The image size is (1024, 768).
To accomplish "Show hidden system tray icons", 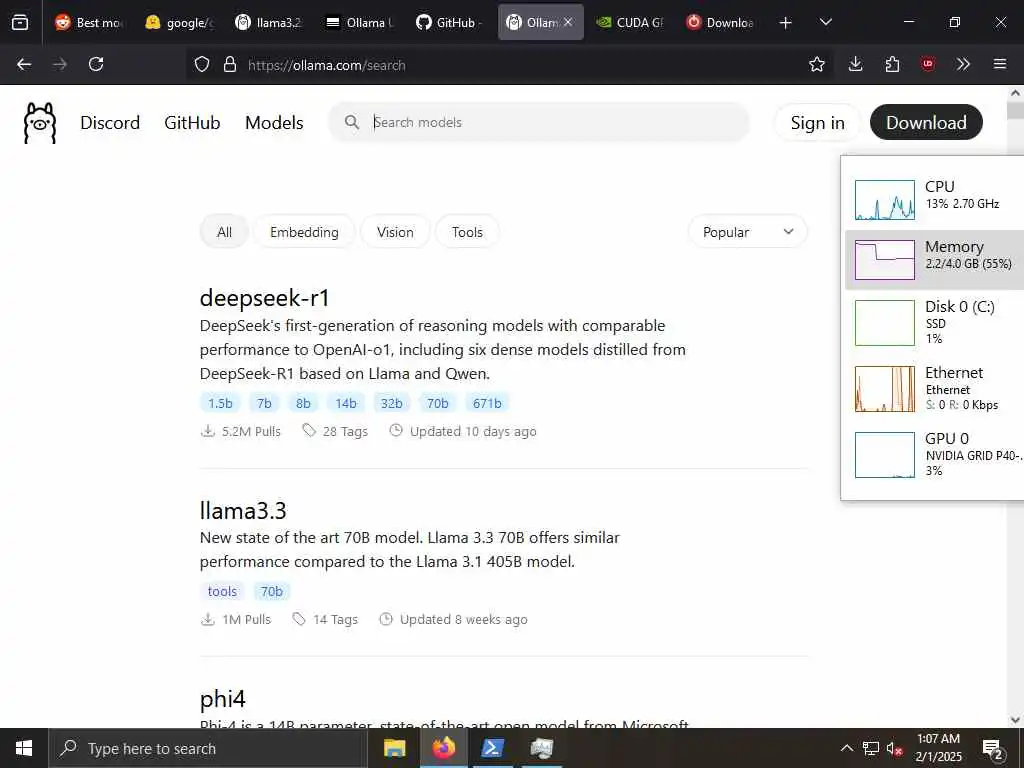I will tap(846, 748).
